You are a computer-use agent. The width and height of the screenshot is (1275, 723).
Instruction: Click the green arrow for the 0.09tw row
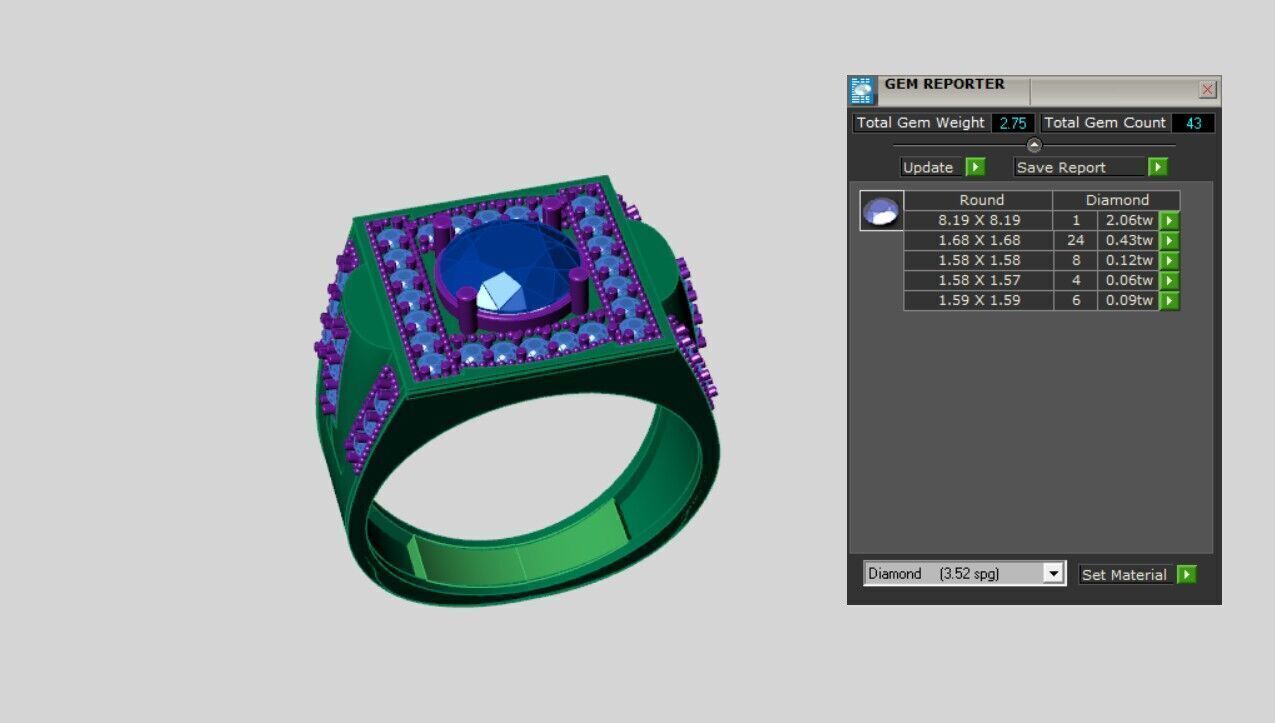(x=1169, y=300)
